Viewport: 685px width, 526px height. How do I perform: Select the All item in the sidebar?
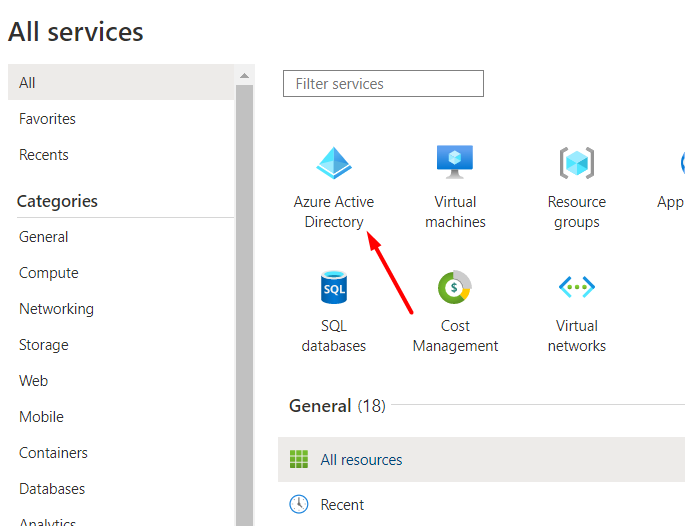[x=121, y=82]
